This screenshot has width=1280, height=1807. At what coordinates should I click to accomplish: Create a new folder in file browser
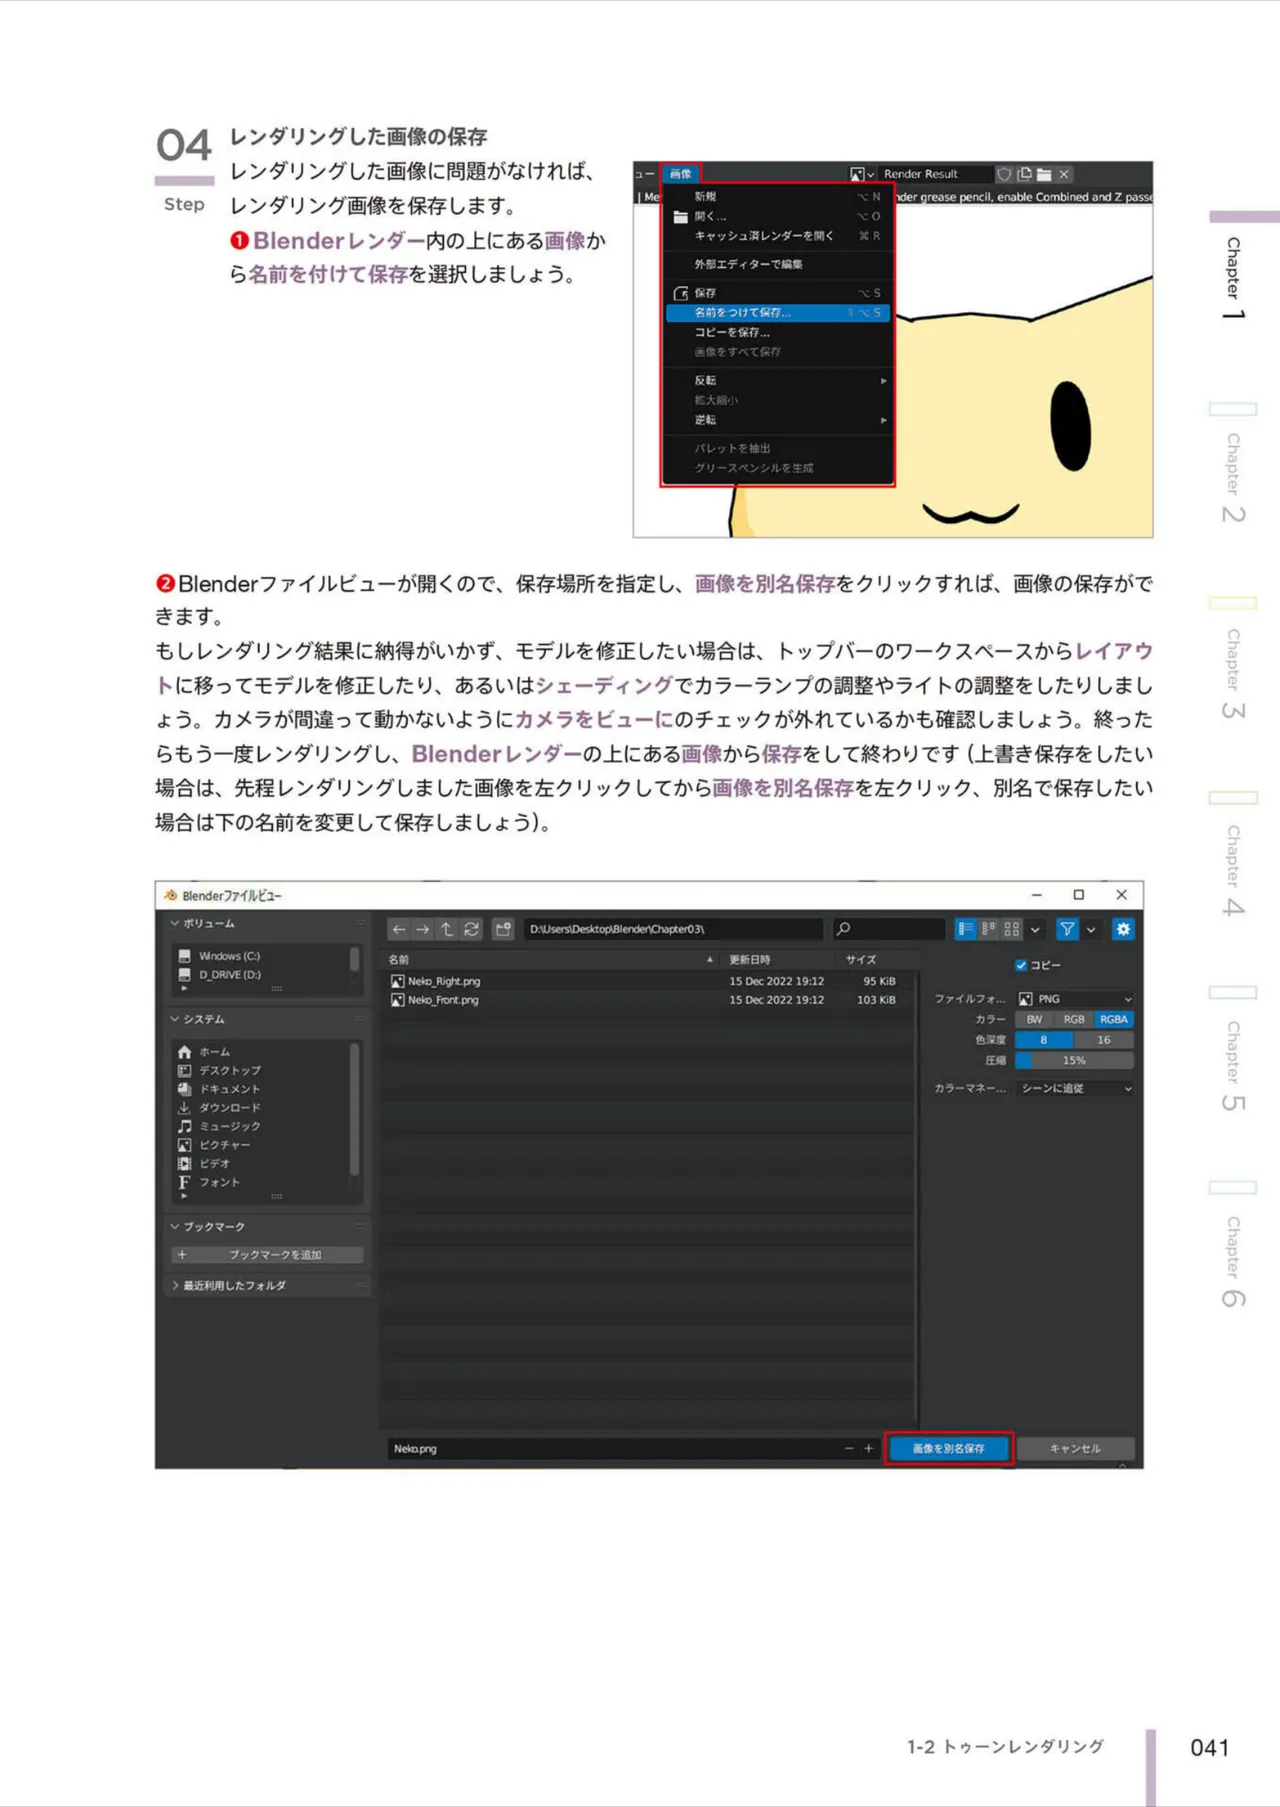coord(503,929)
